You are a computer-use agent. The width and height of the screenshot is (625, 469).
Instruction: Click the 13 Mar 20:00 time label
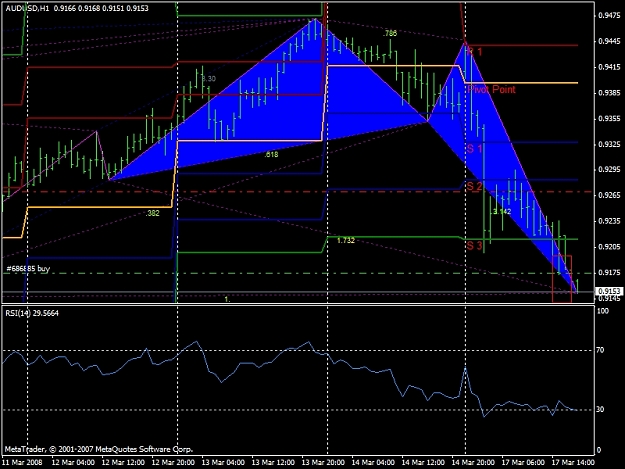pos(322,463)
